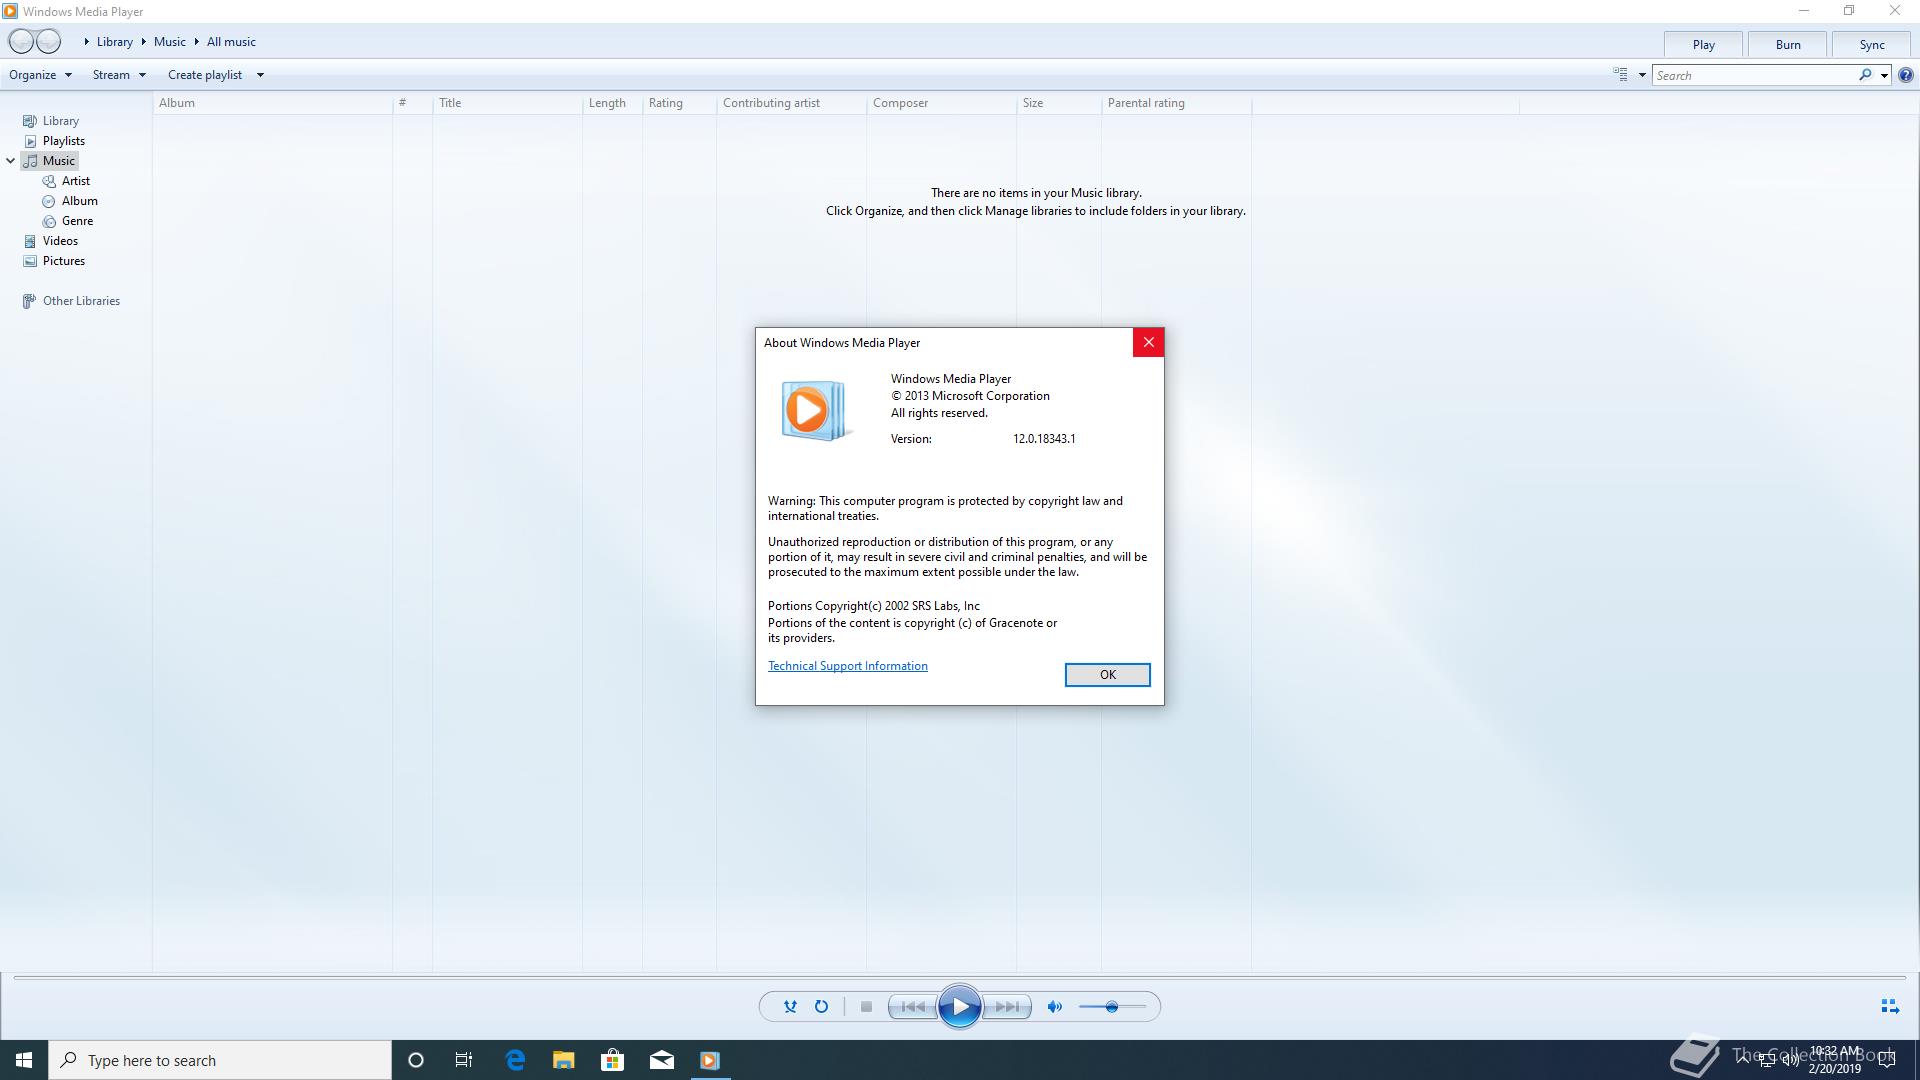The width and height of the screenshot is (1920, 1080).
Task: Collapse the Music tree node
Action: pos(10,161)
